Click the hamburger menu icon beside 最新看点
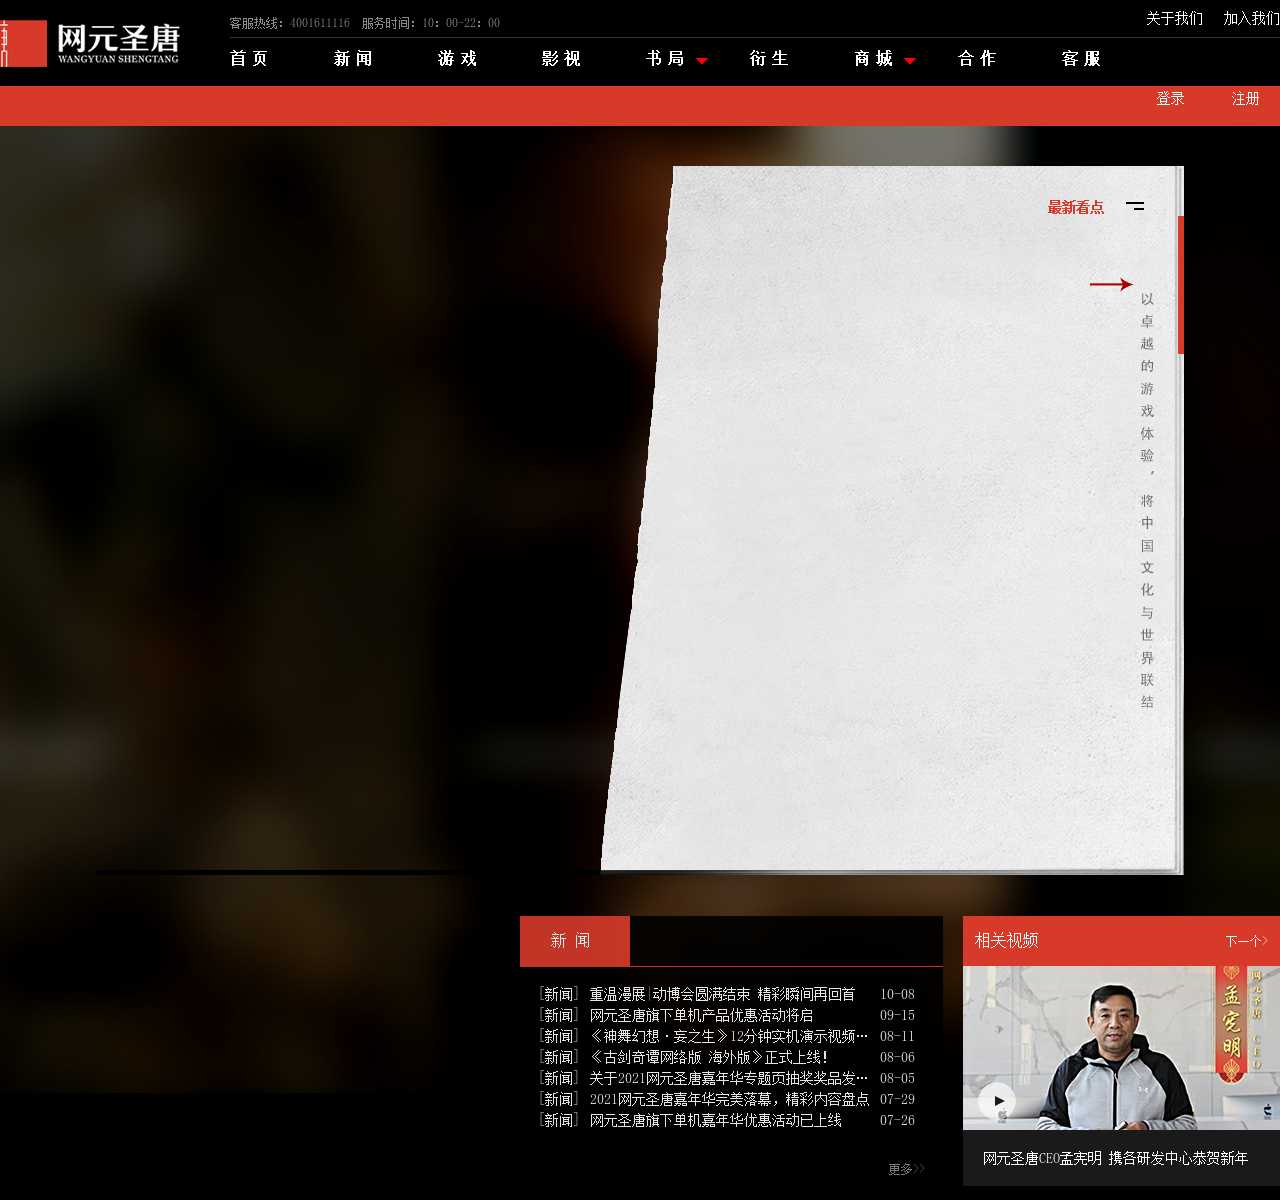The width and height of the screenshot is (1280, 1200). pyautogui.click(x=1135, y=206)
